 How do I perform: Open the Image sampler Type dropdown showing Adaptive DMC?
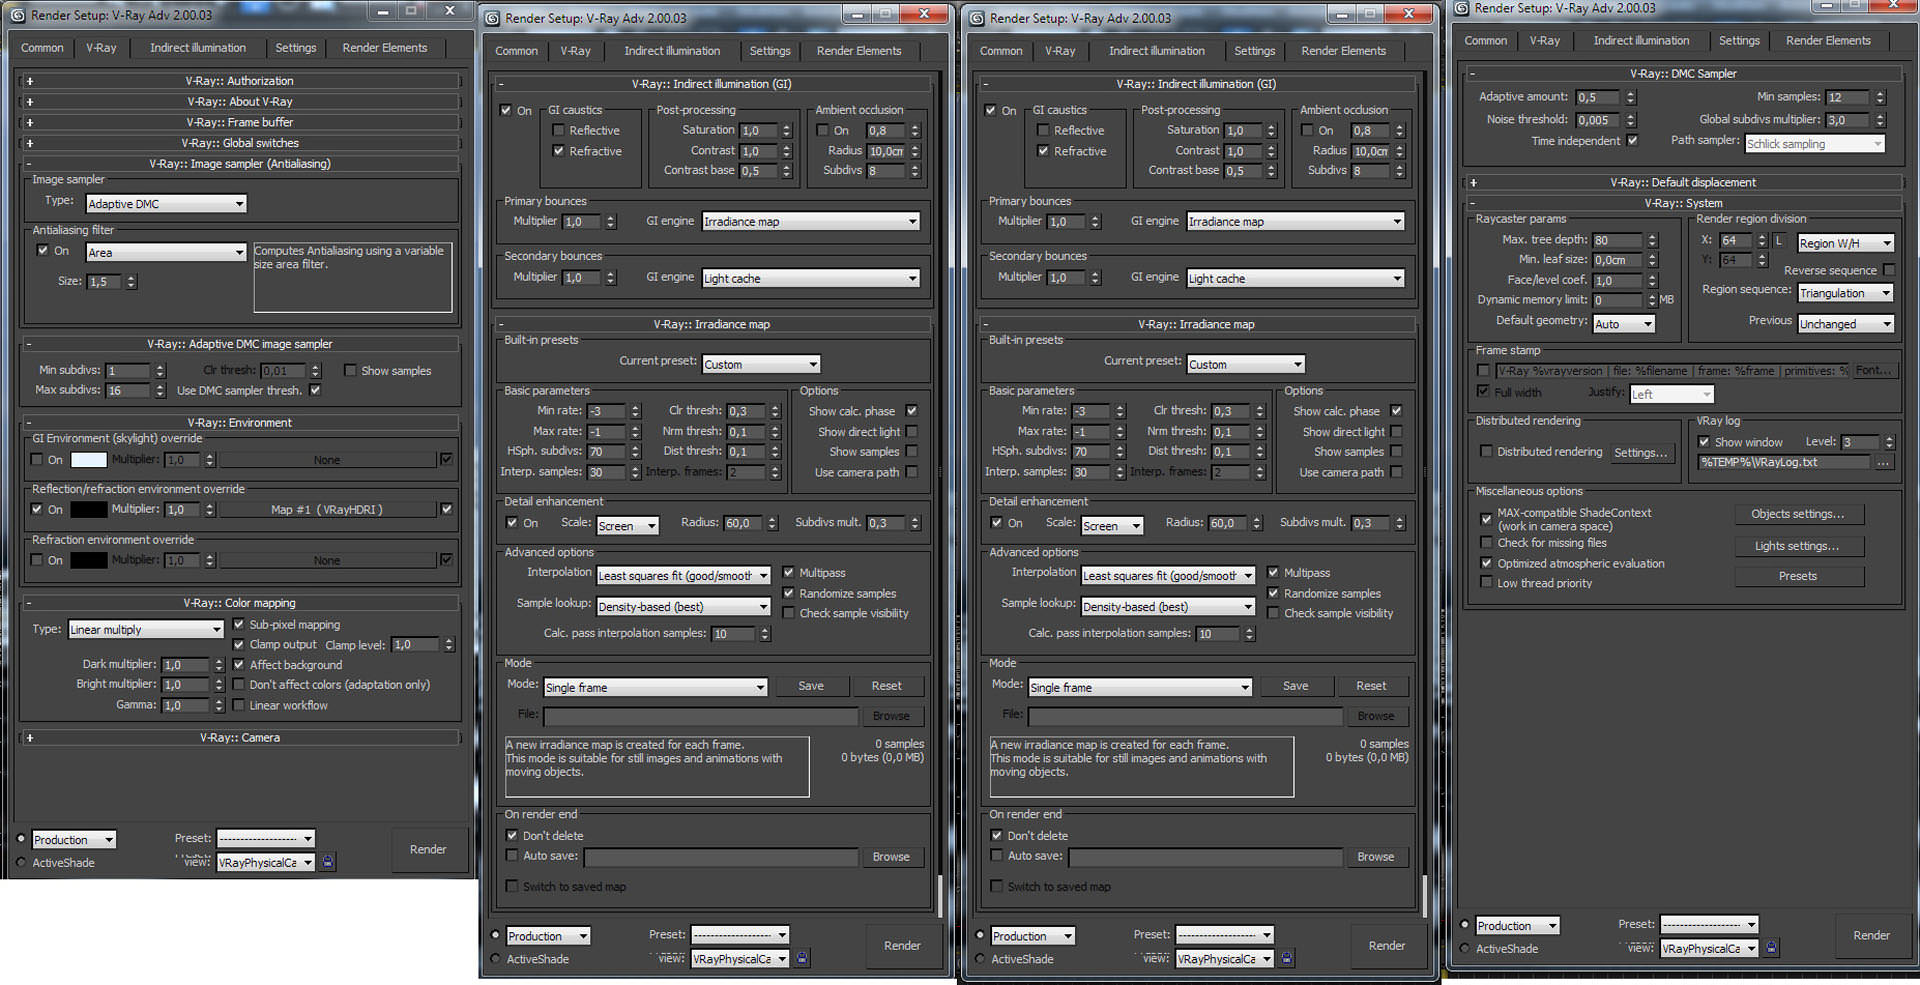tap(166, 204)
